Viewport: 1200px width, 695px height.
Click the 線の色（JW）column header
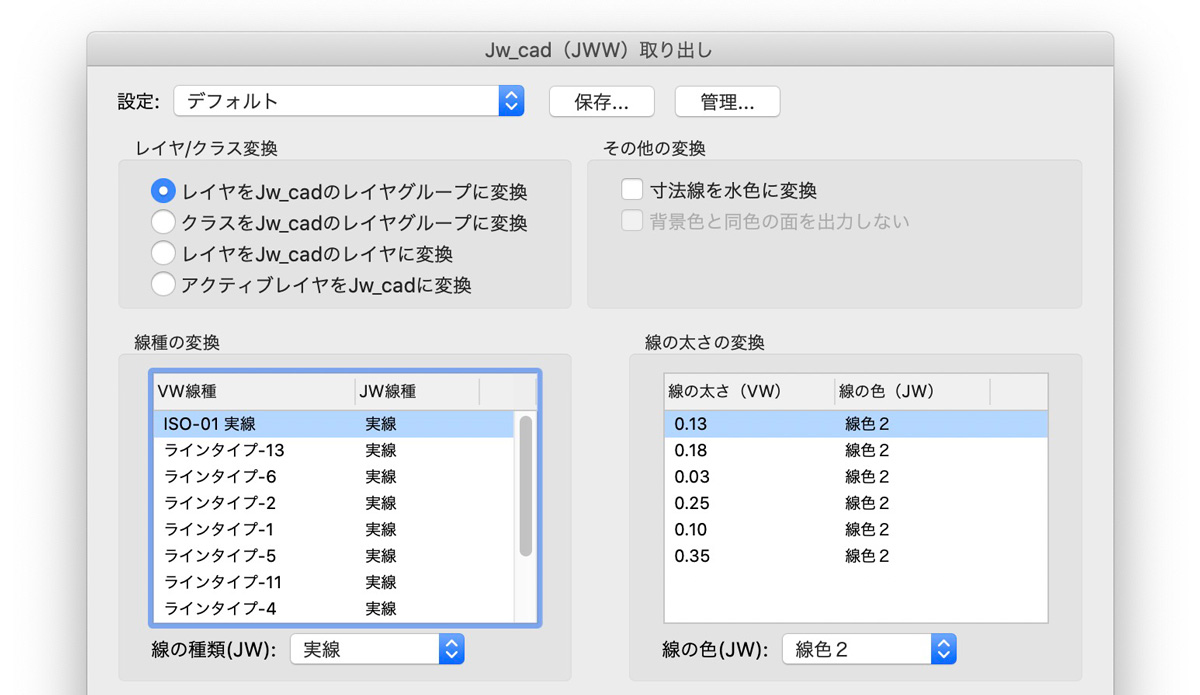pos(912,391)
